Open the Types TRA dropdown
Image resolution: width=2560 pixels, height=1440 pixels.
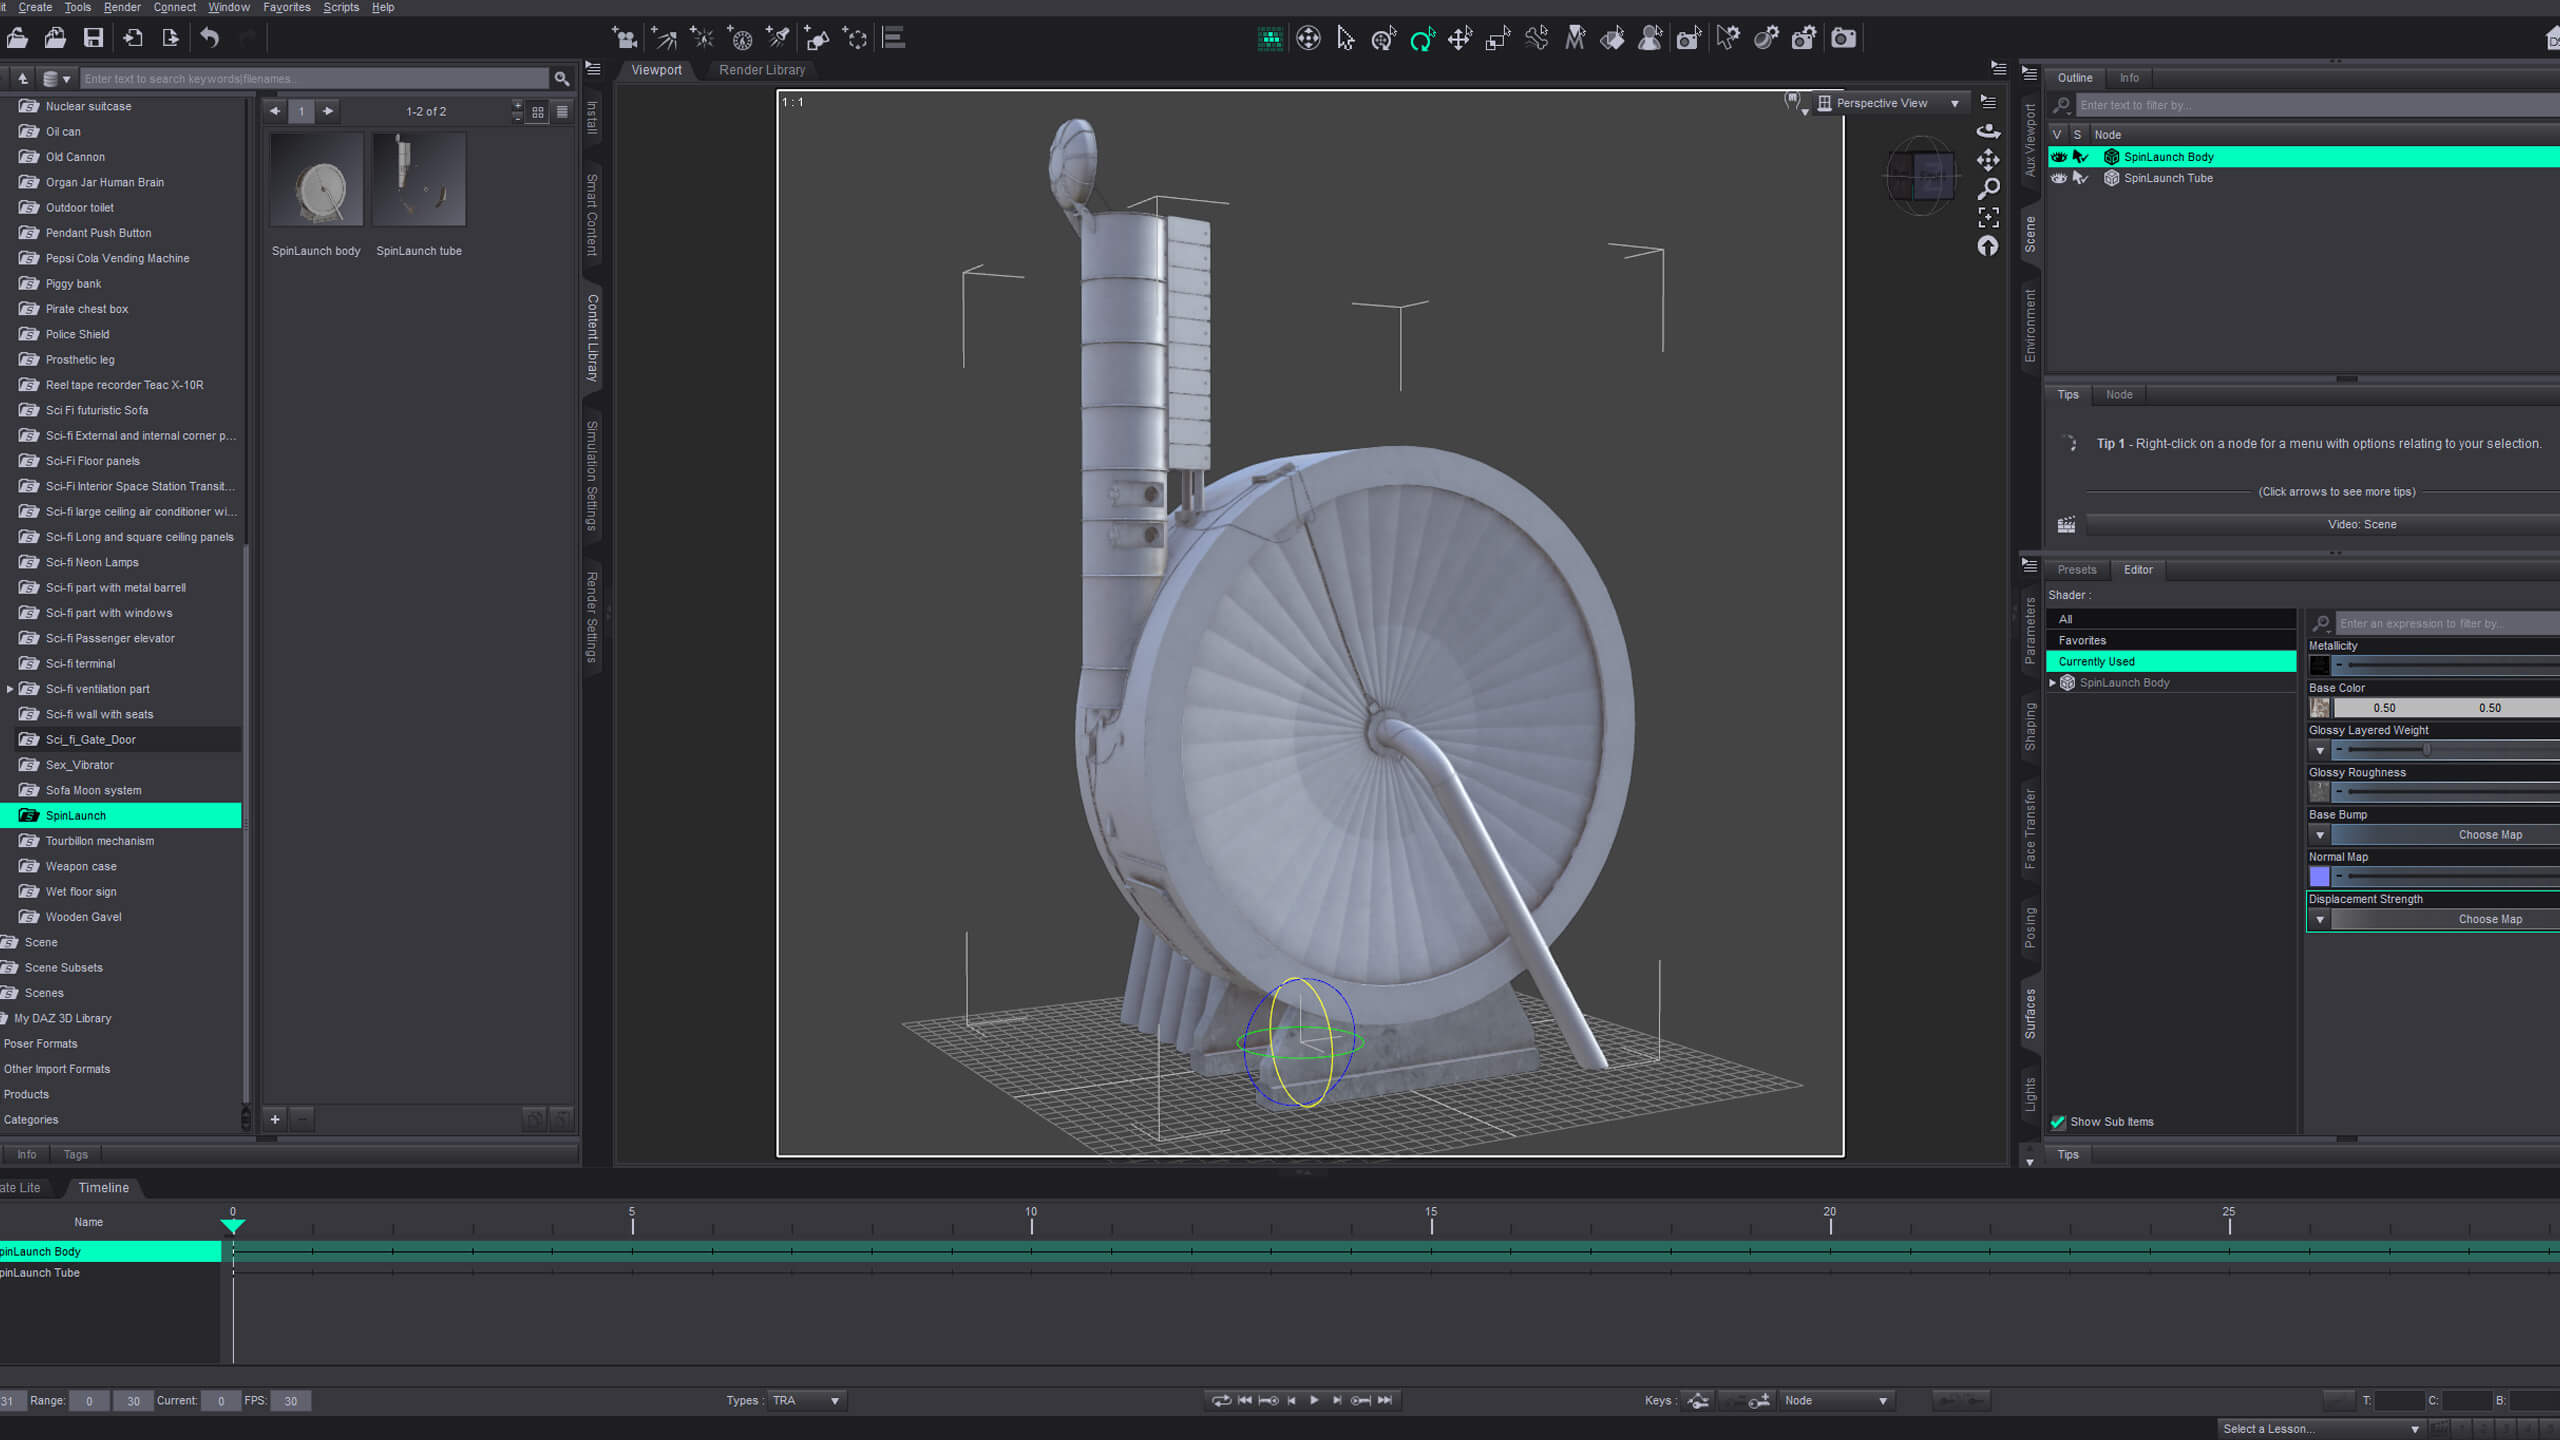(806, 1400)
